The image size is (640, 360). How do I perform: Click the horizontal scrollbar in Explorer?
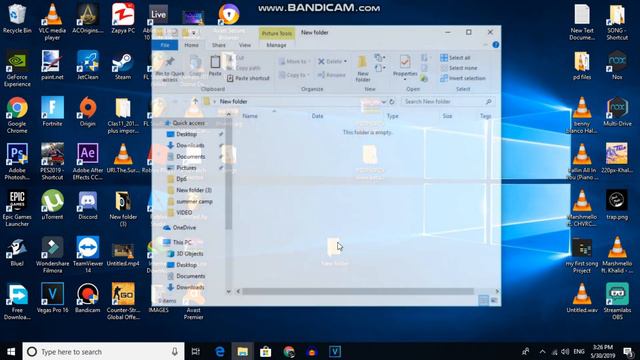pyautogui.click(x=358, y=291)
